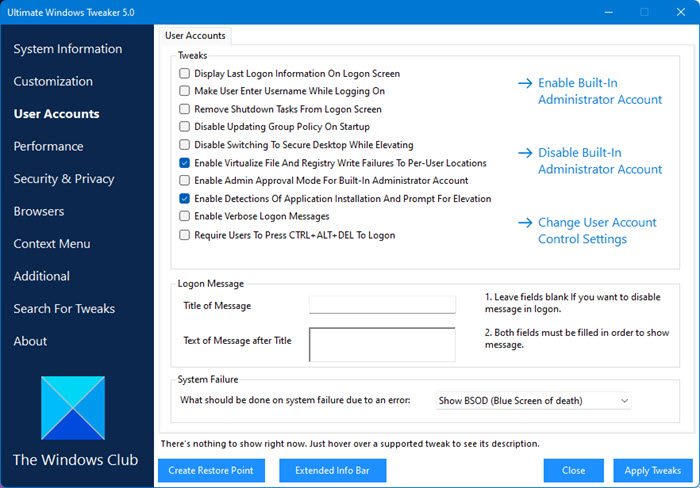This screenshot has height=488, width=700.
Task: Select the User Accounts tab
Action: point(195,35)
